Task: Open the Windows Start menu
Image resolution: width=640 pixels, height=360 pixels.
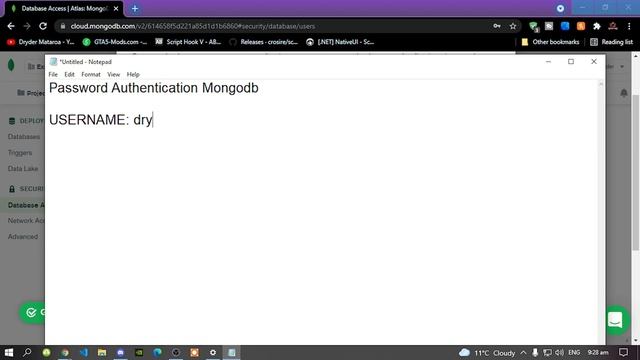Action: tap(9, 353)
